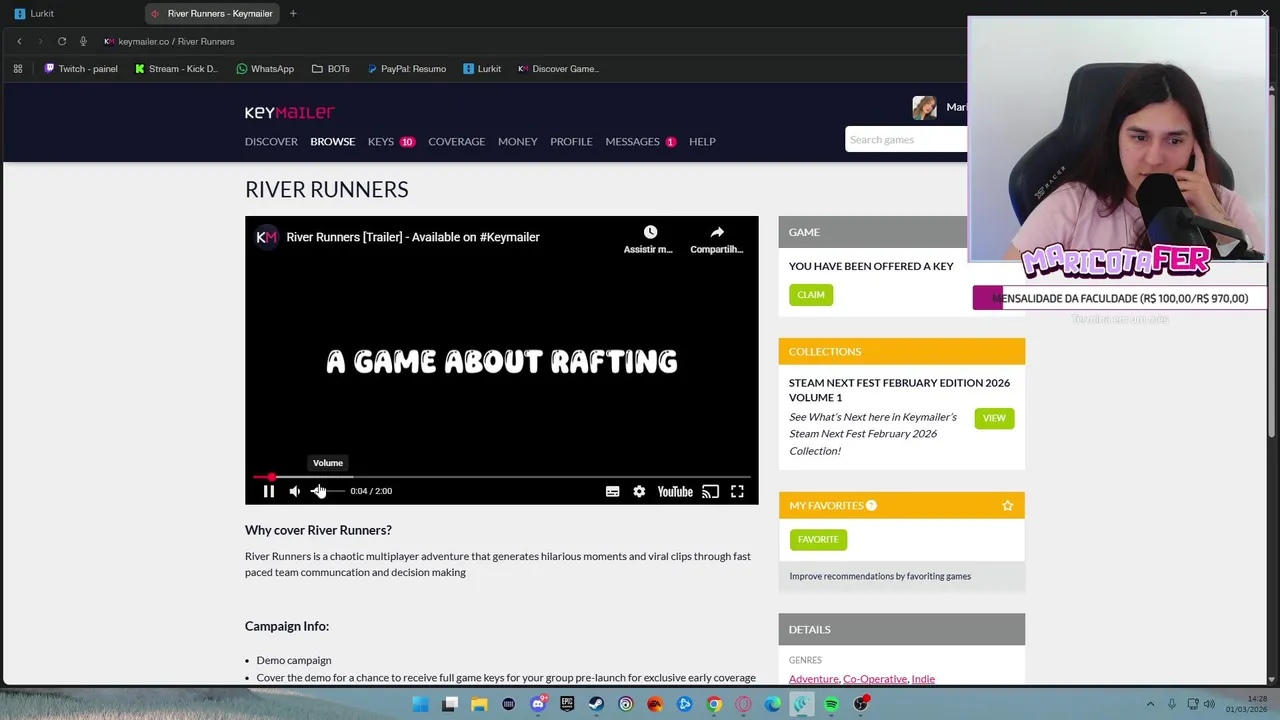This screenshot has width=1280, height=720.
Task: Open Twitch - painel bookmark
Action: point(81,69)
